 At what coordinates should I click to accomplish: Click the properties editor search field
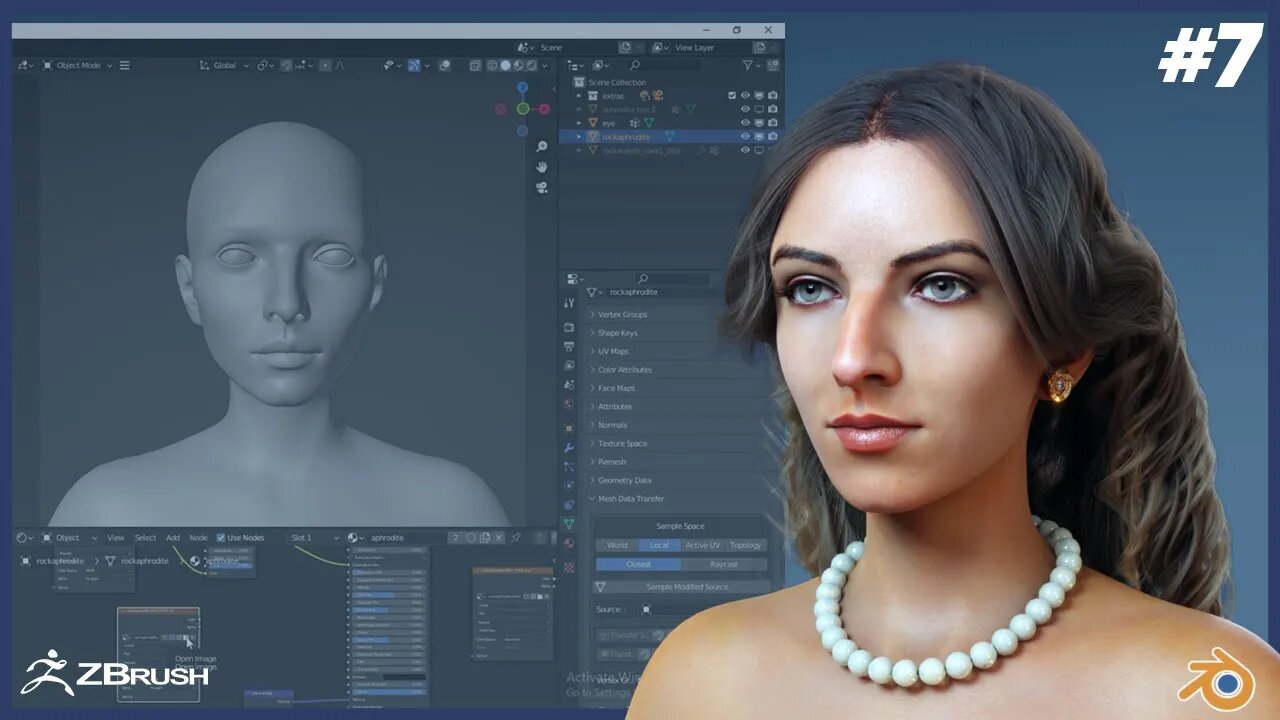point(672,278)
